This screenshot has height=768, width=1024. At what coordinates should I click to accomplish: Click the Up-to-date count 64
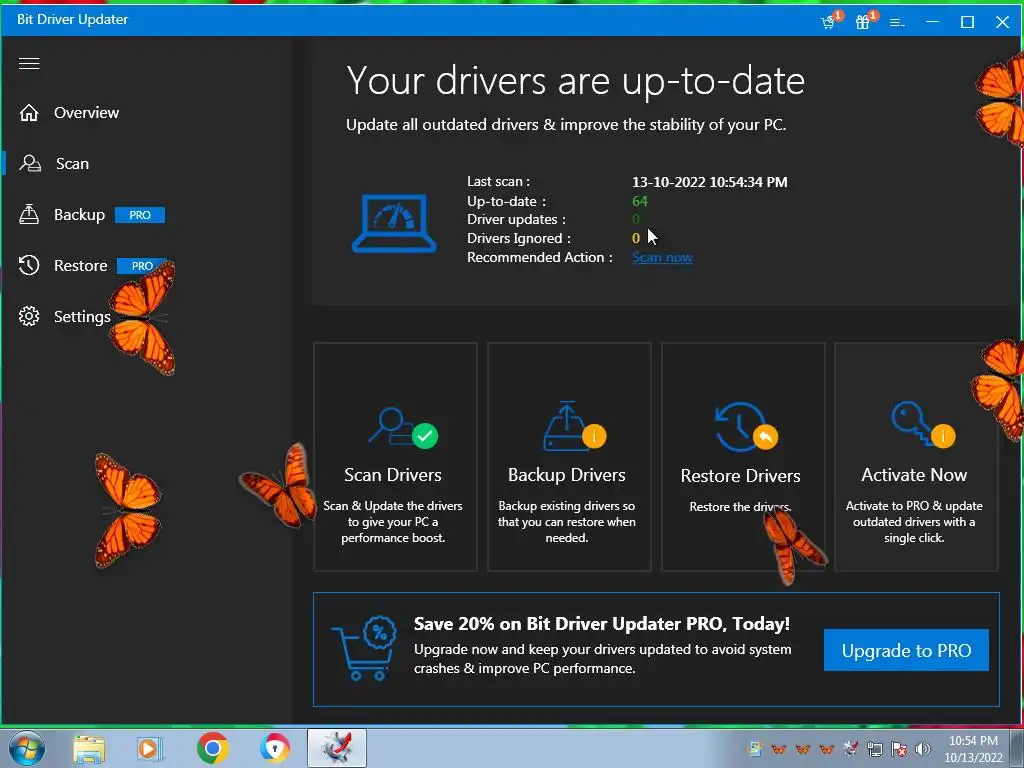pyautogui.click(x=639, y=201)
